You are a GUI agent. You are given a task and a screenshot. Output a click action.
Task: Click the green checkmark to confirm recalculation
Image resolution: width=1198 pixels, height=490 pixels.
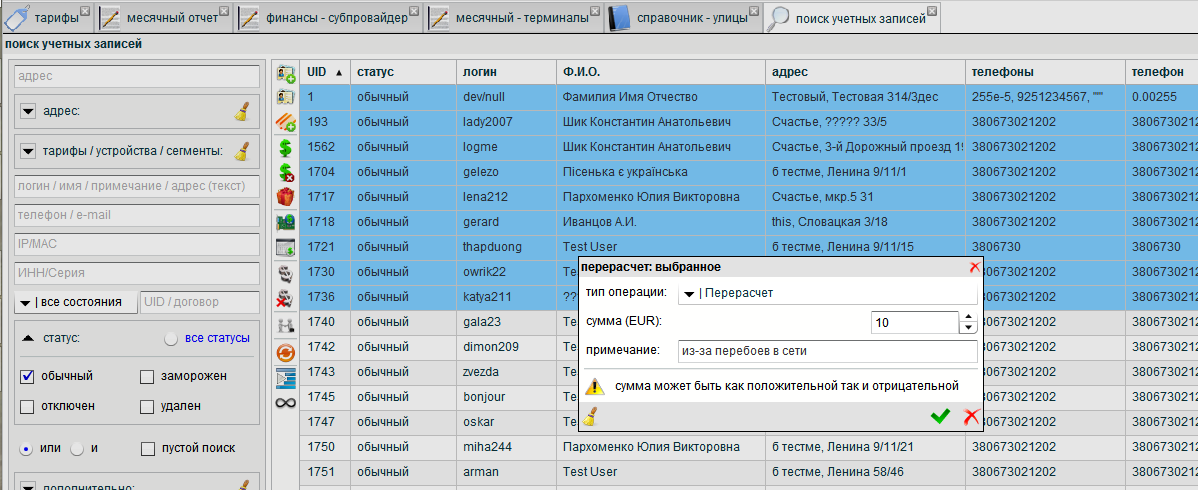click(x=940, y=417)
